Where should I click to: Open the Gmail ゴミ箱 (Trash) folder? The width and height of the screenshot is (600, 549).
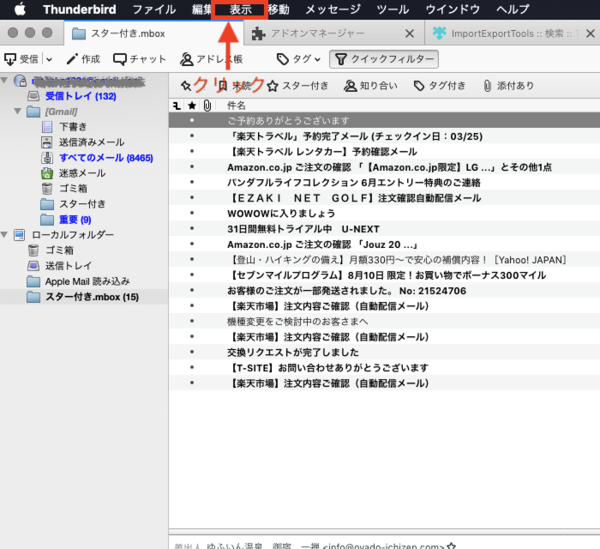pyautogui.click(x=47, y=189)
